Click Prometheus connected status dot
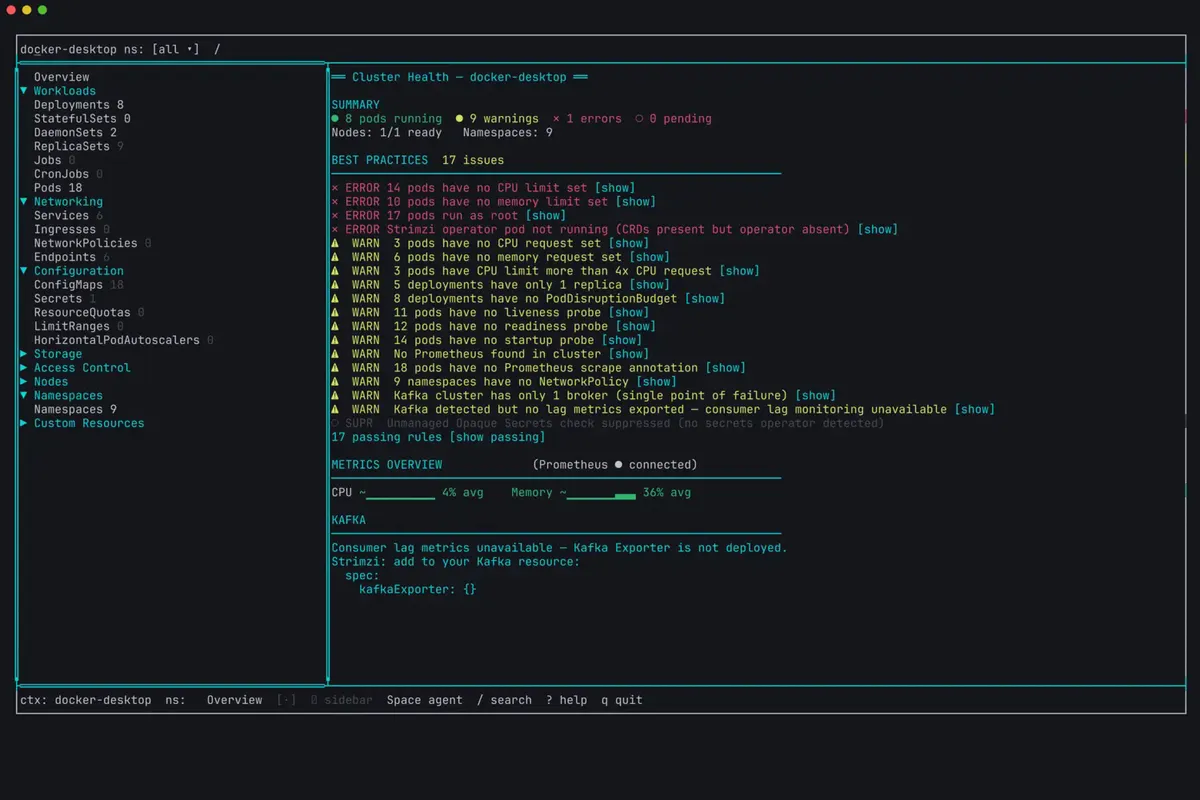 (619, 465)
